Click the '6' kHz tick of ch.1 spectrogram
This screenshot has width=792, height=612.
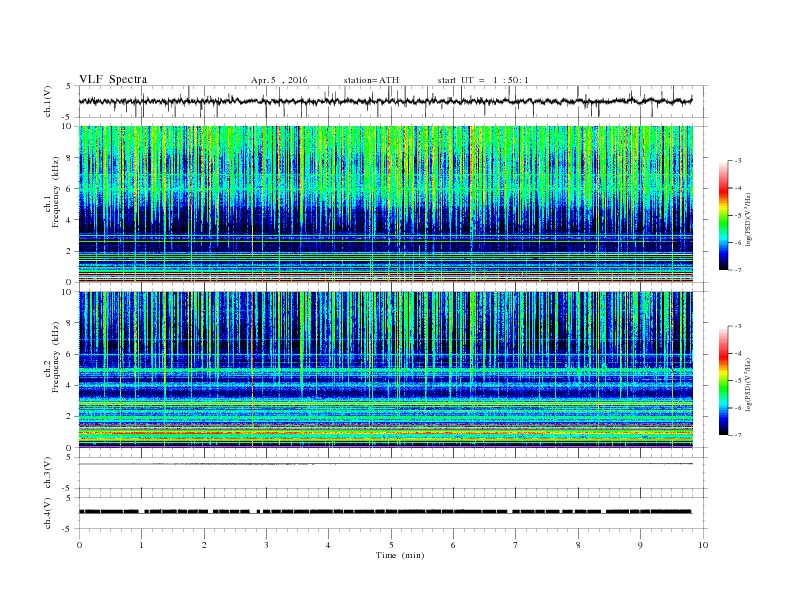(69, 189)
